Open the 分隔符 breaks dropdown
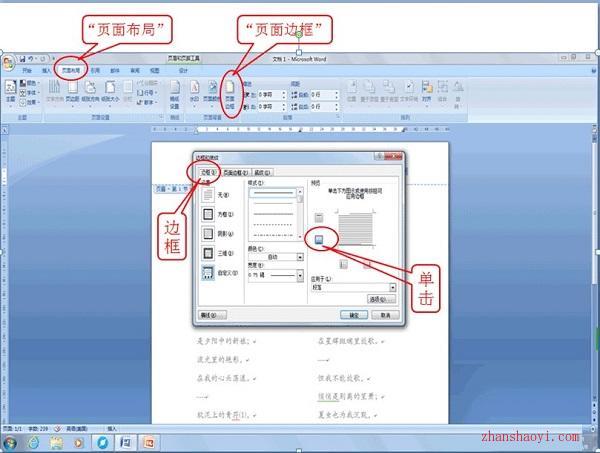 coord(147,83)
